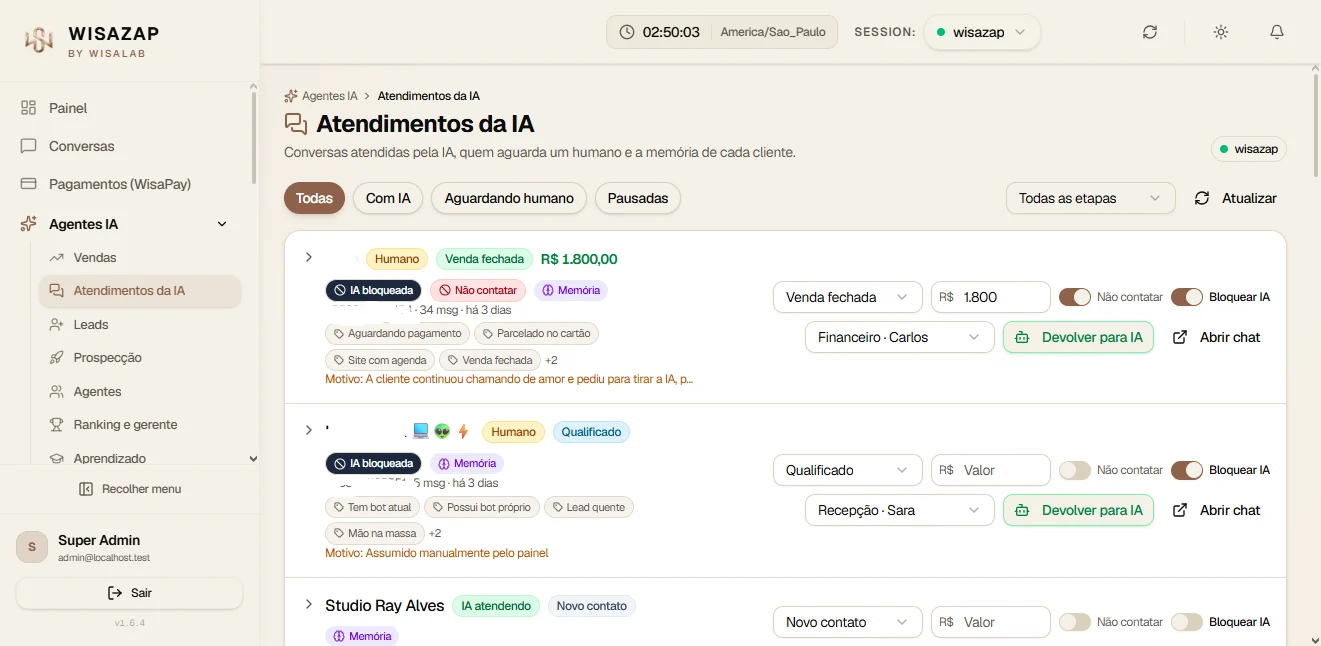Open the Qualificado stage dropdown

pos(848,470)
